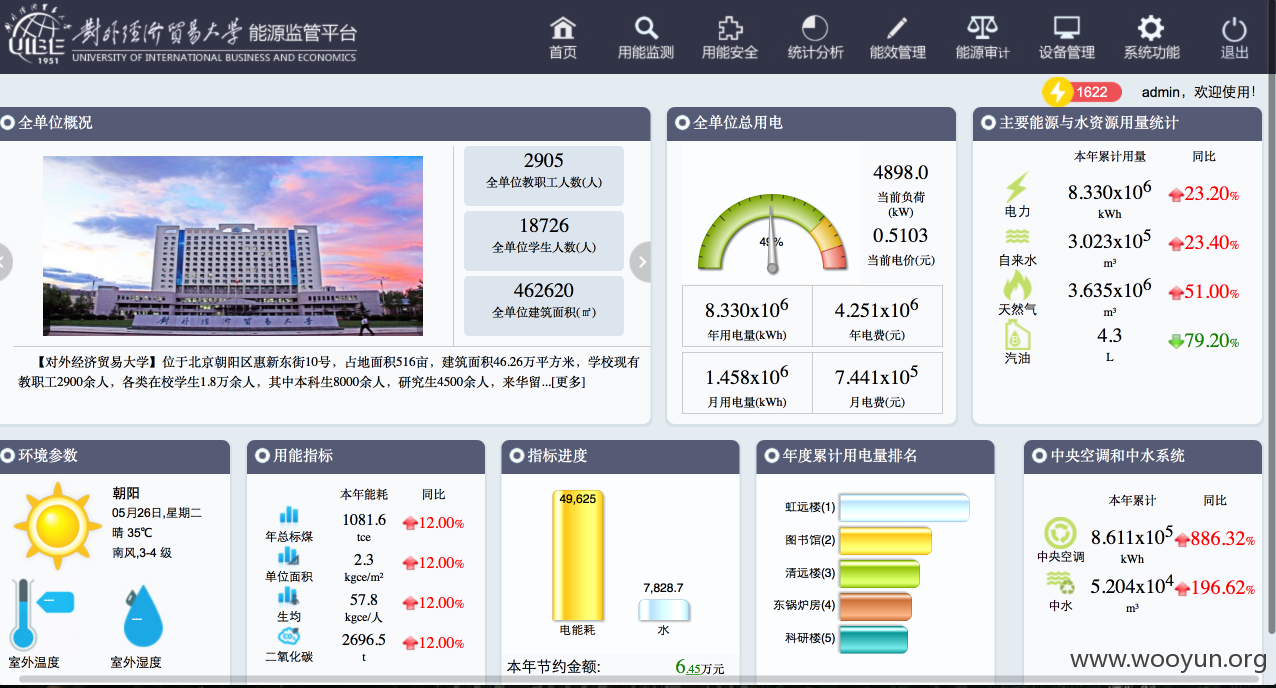The width and height of the screenshot is (1276, 688).
Task: Select the 能效管理 pencil icon
Action: point(897,28)
